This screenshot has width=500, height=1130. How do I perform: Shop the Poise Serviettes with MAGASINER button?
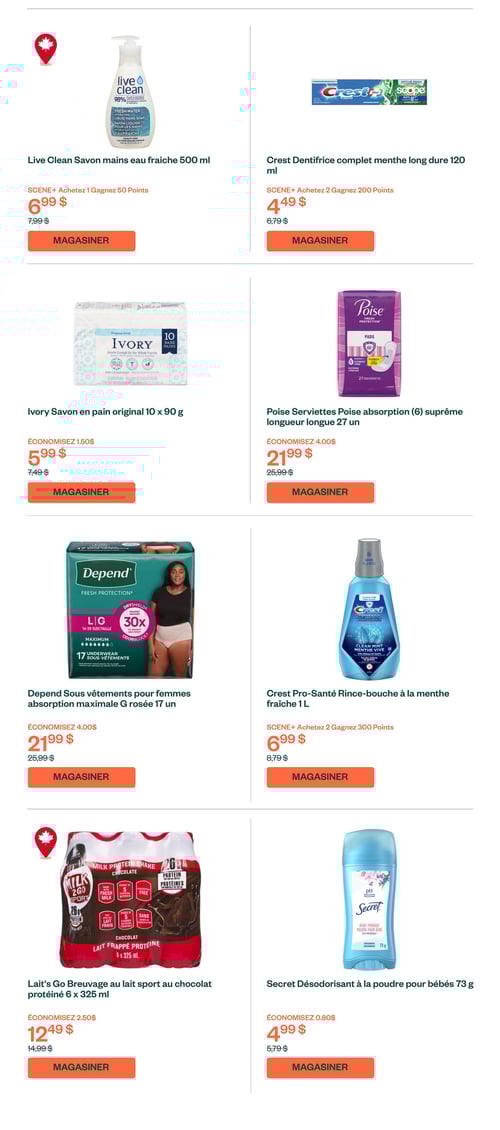tap(320, 492)
